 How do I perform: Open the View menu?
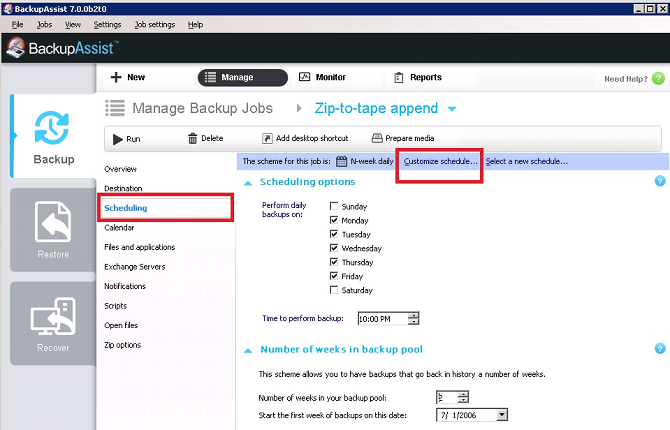point(73,25)
